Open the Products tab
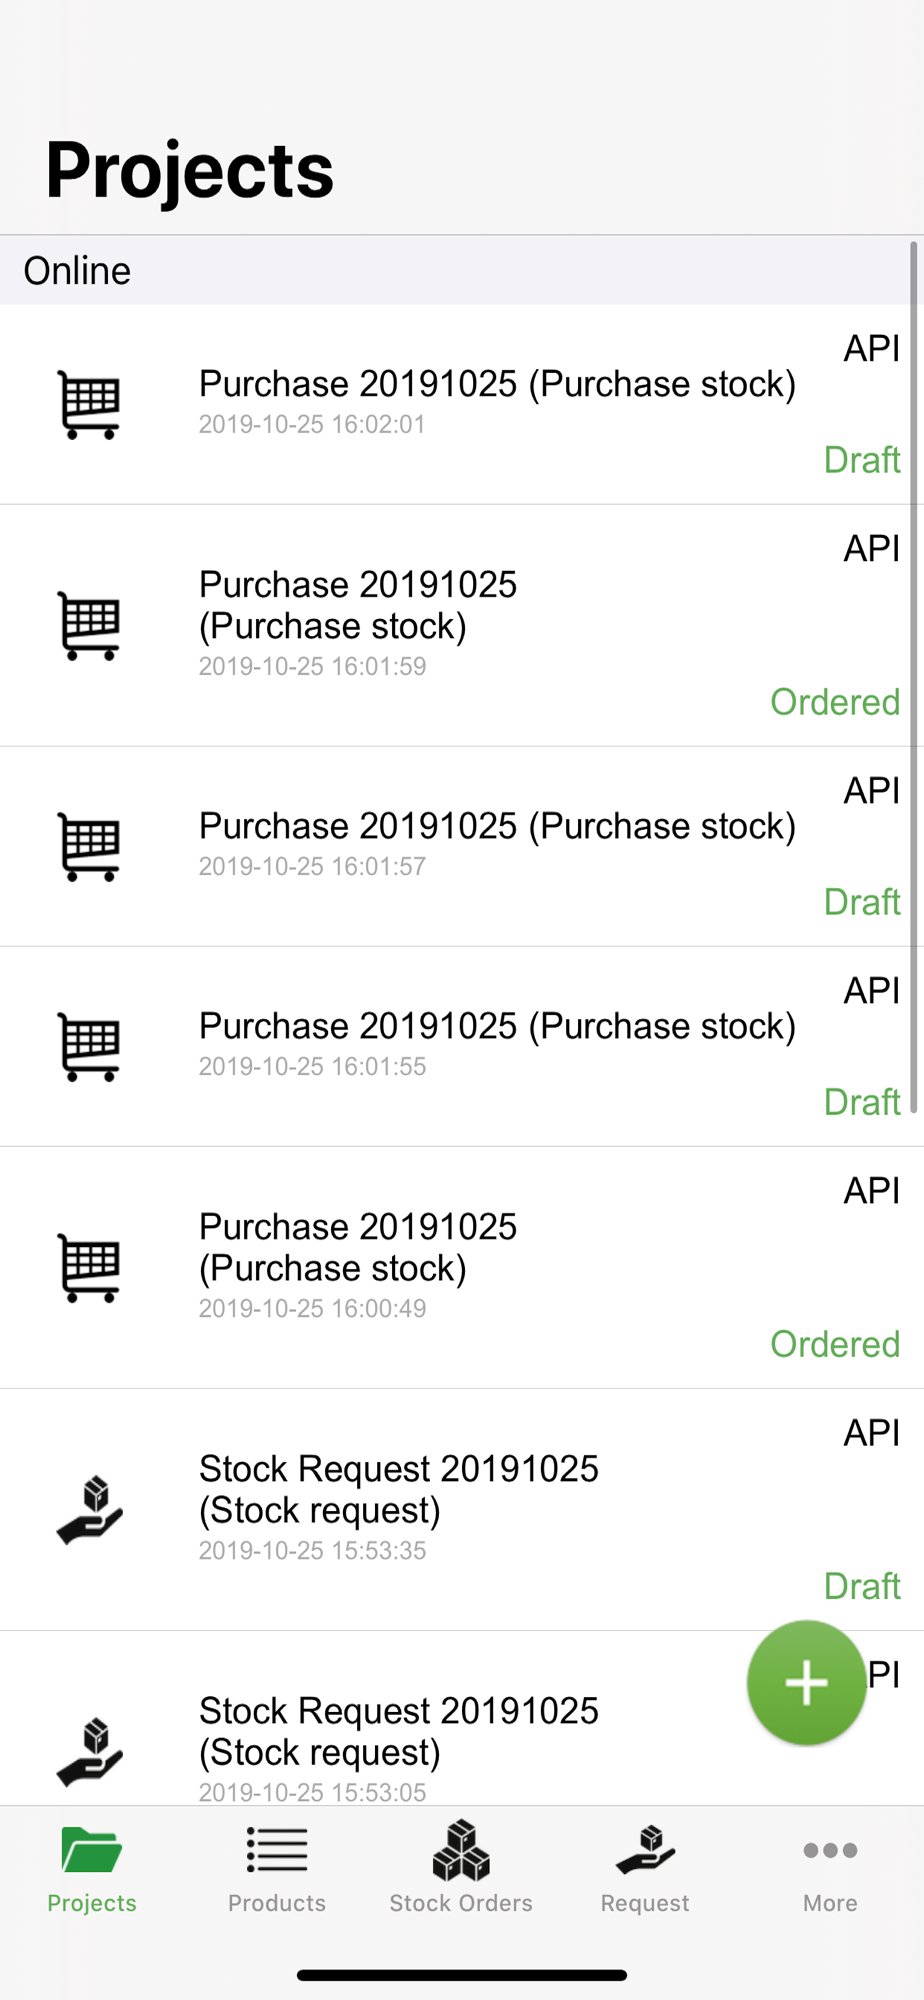Viewport: 924px width, 2000px height. (277, 1868)
